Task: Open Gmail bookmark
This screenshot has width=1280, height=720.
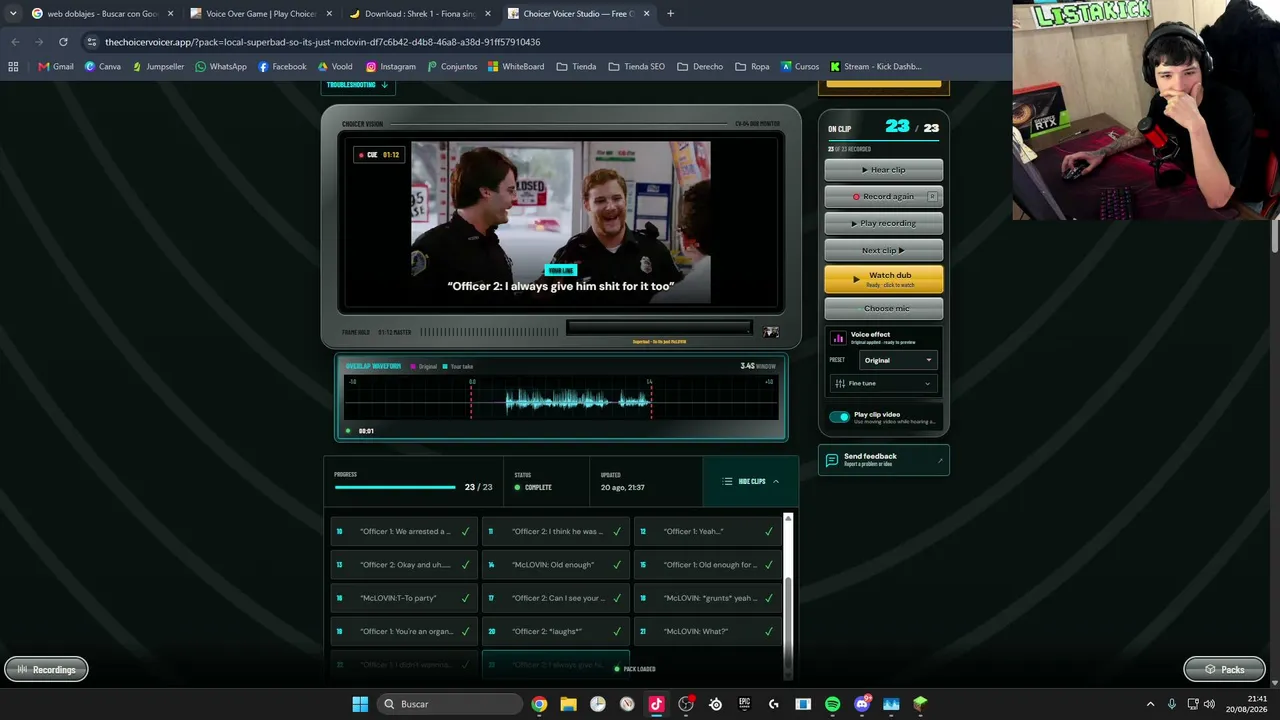Action: (56, 67)
